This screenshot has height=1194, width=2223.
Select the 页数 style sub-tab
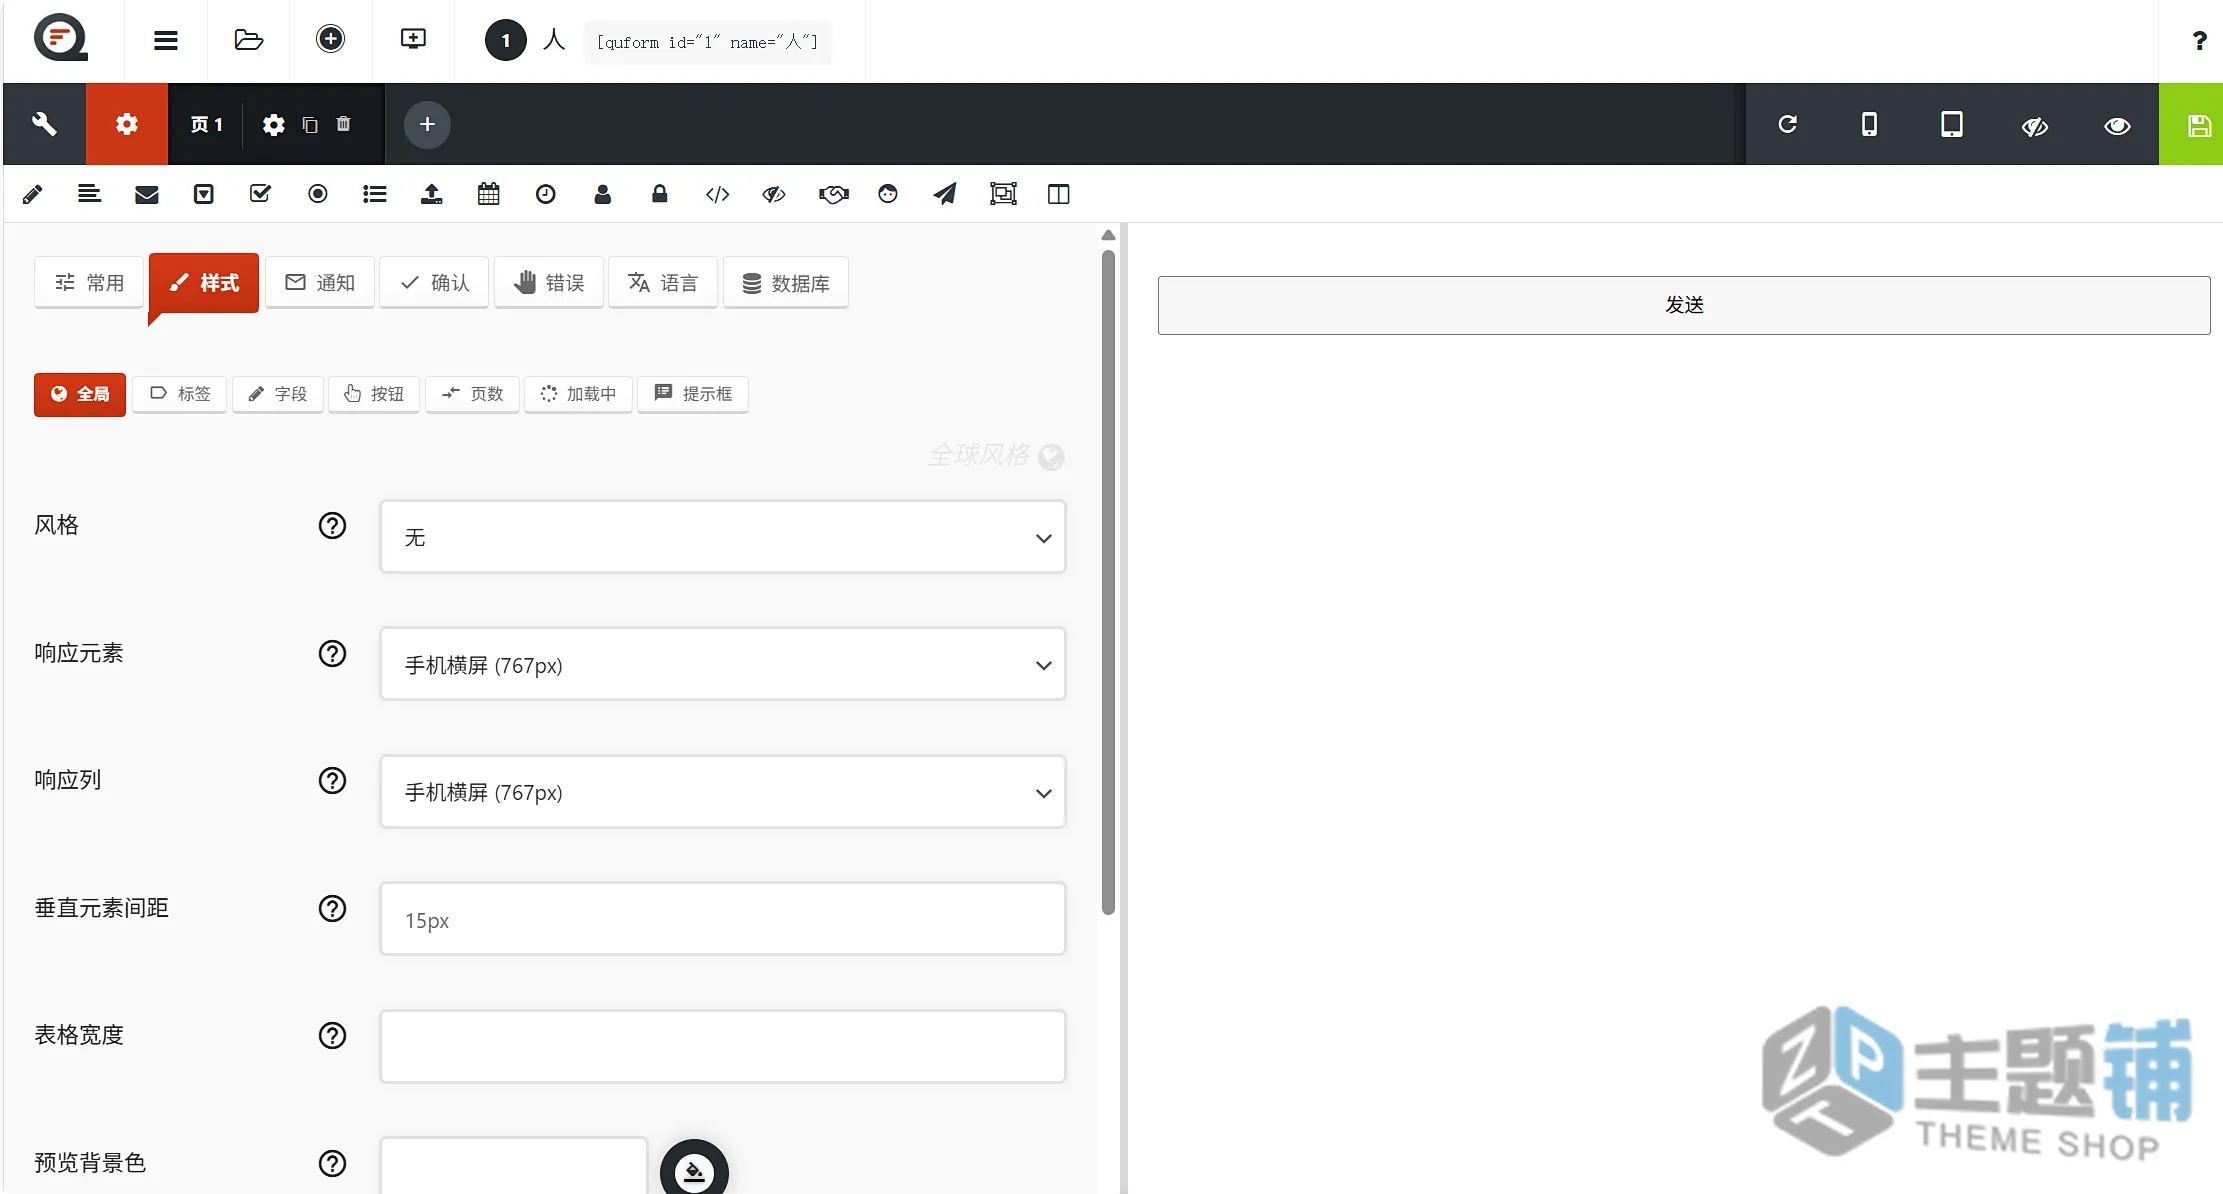[472, 394]
